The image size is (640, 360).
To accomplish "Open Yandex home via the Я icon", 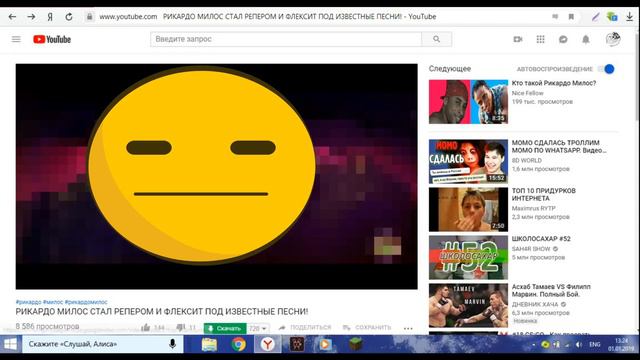I will tap(50, 17).
